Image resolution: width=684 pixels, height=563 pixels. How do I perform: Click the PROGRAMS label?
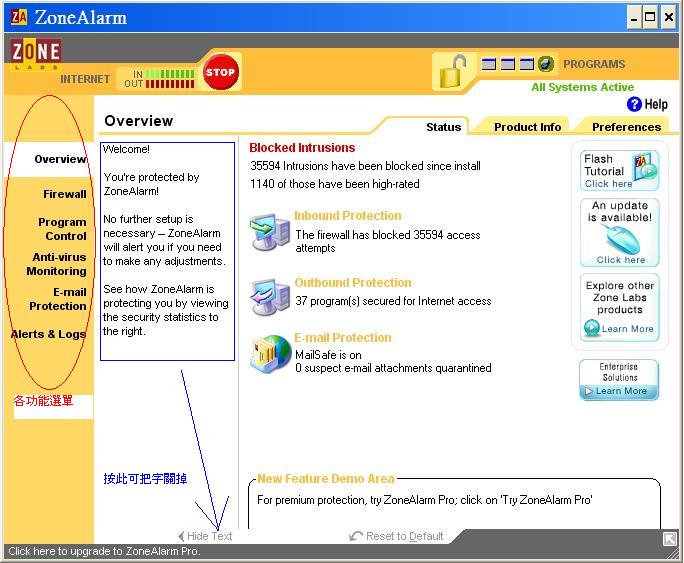(x=594, y=64)
